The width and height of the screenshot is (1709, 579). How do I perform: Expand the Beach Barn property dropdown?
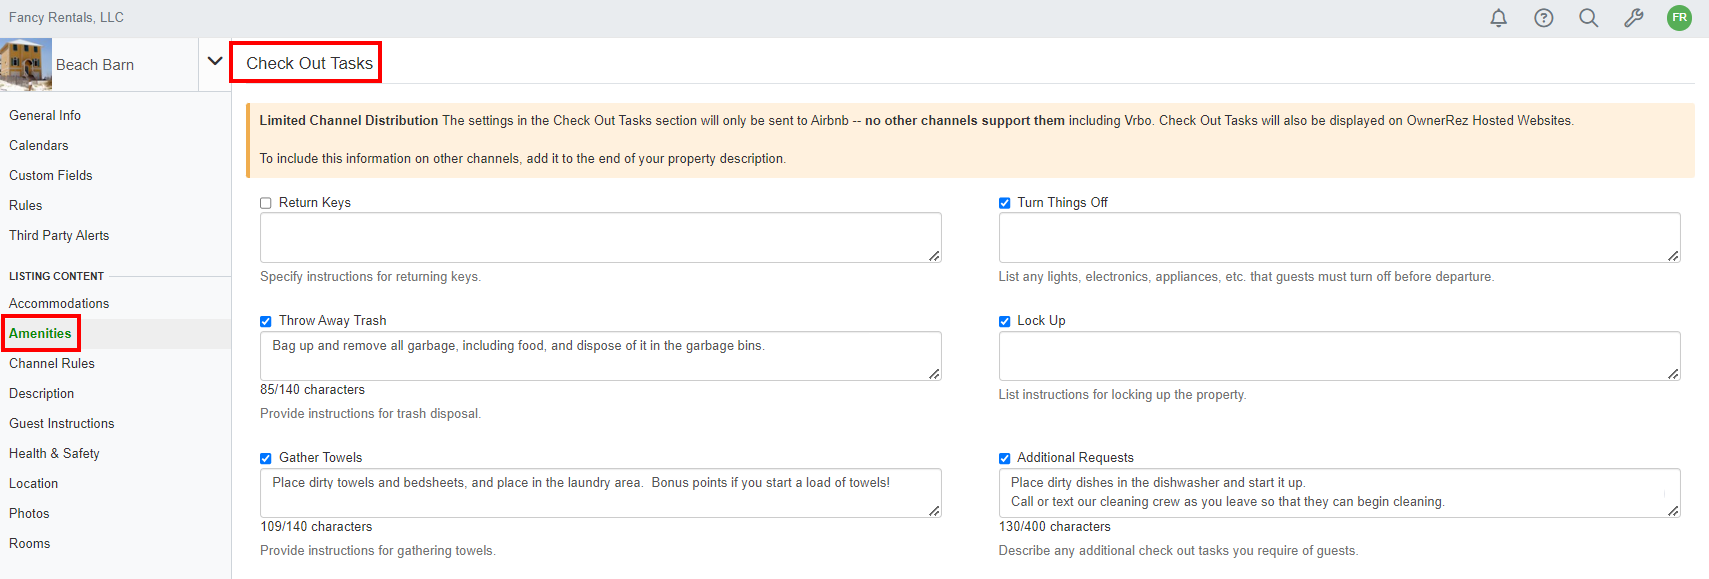tap(214, 62)
